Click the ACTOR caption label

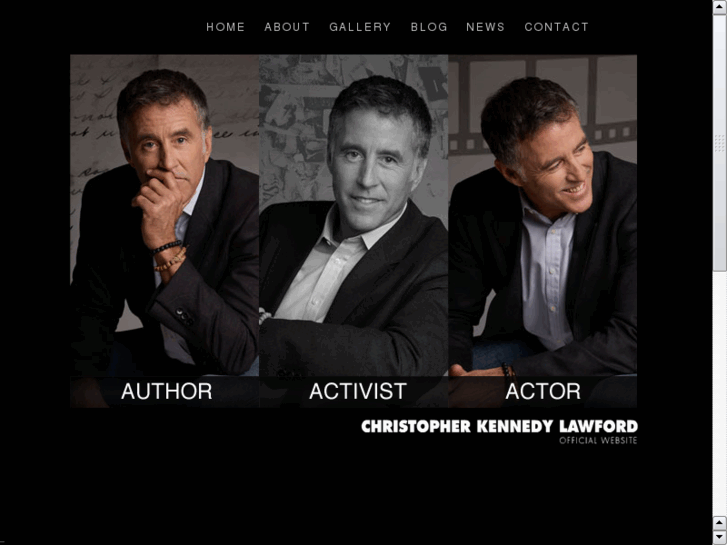pos(543,391)
